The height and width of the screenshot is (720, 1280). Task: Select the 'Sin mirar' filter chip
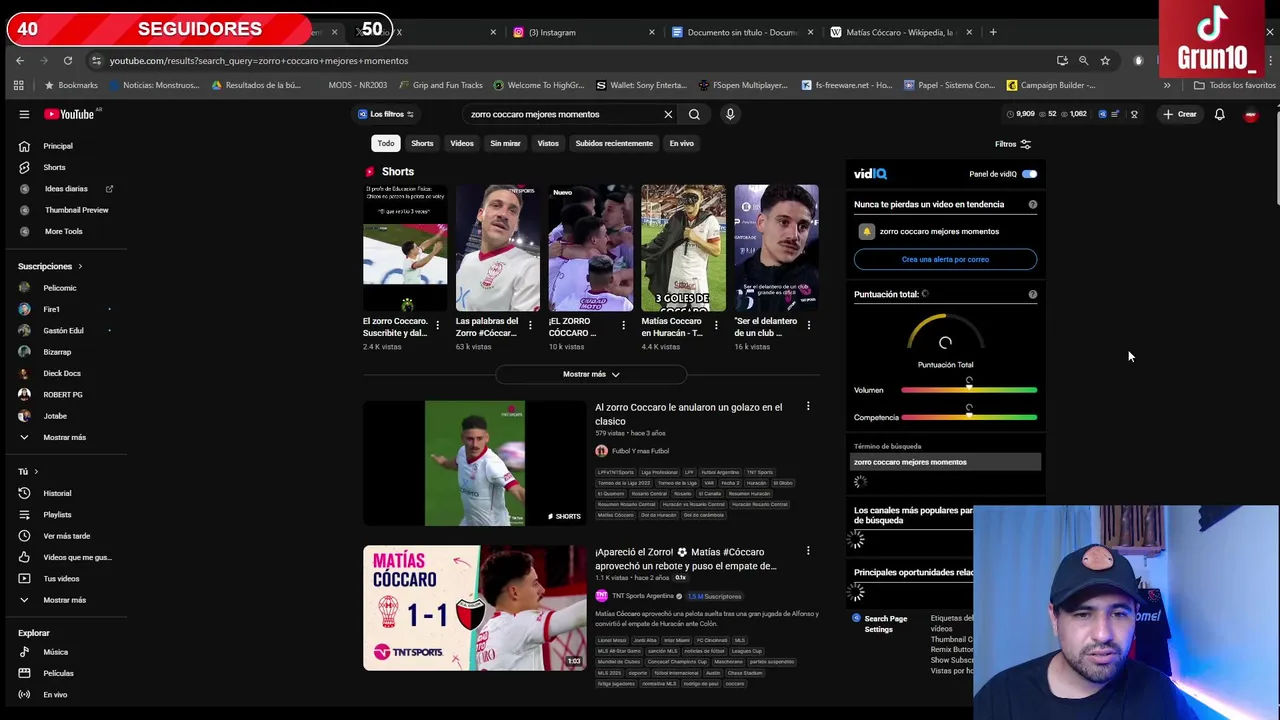[505, 143]
